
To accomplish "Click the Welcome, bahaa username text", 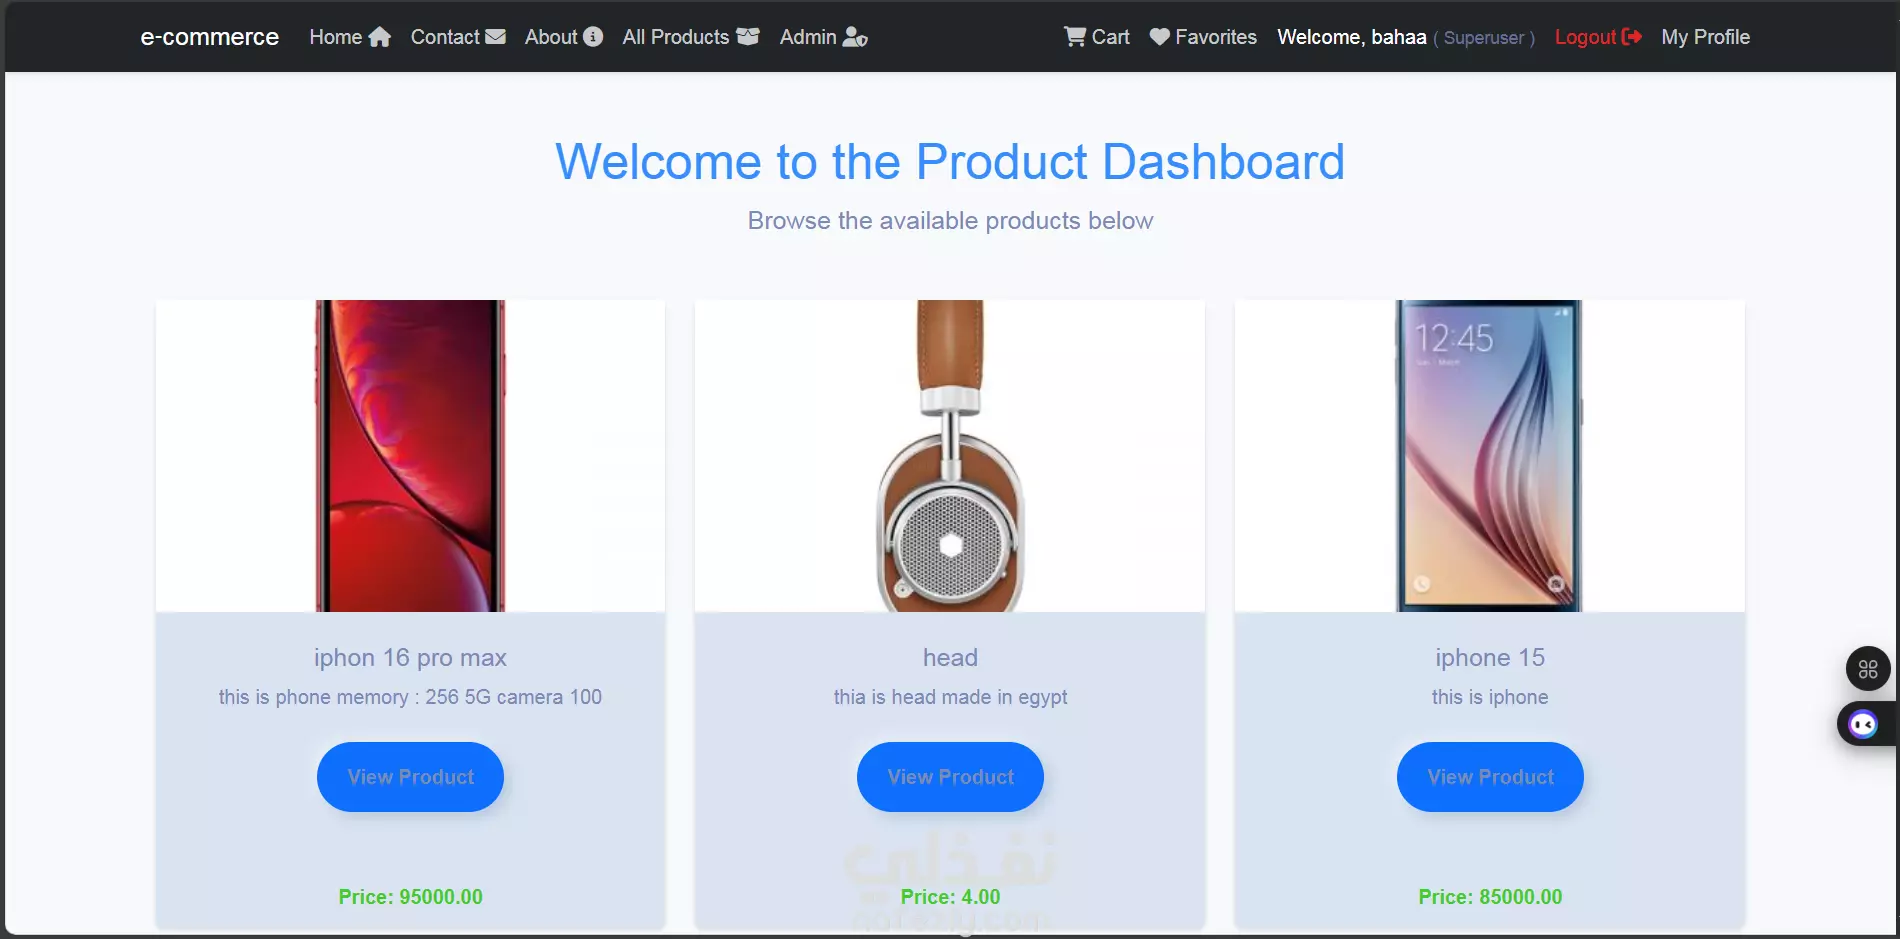I will (x=1352, y=37).
